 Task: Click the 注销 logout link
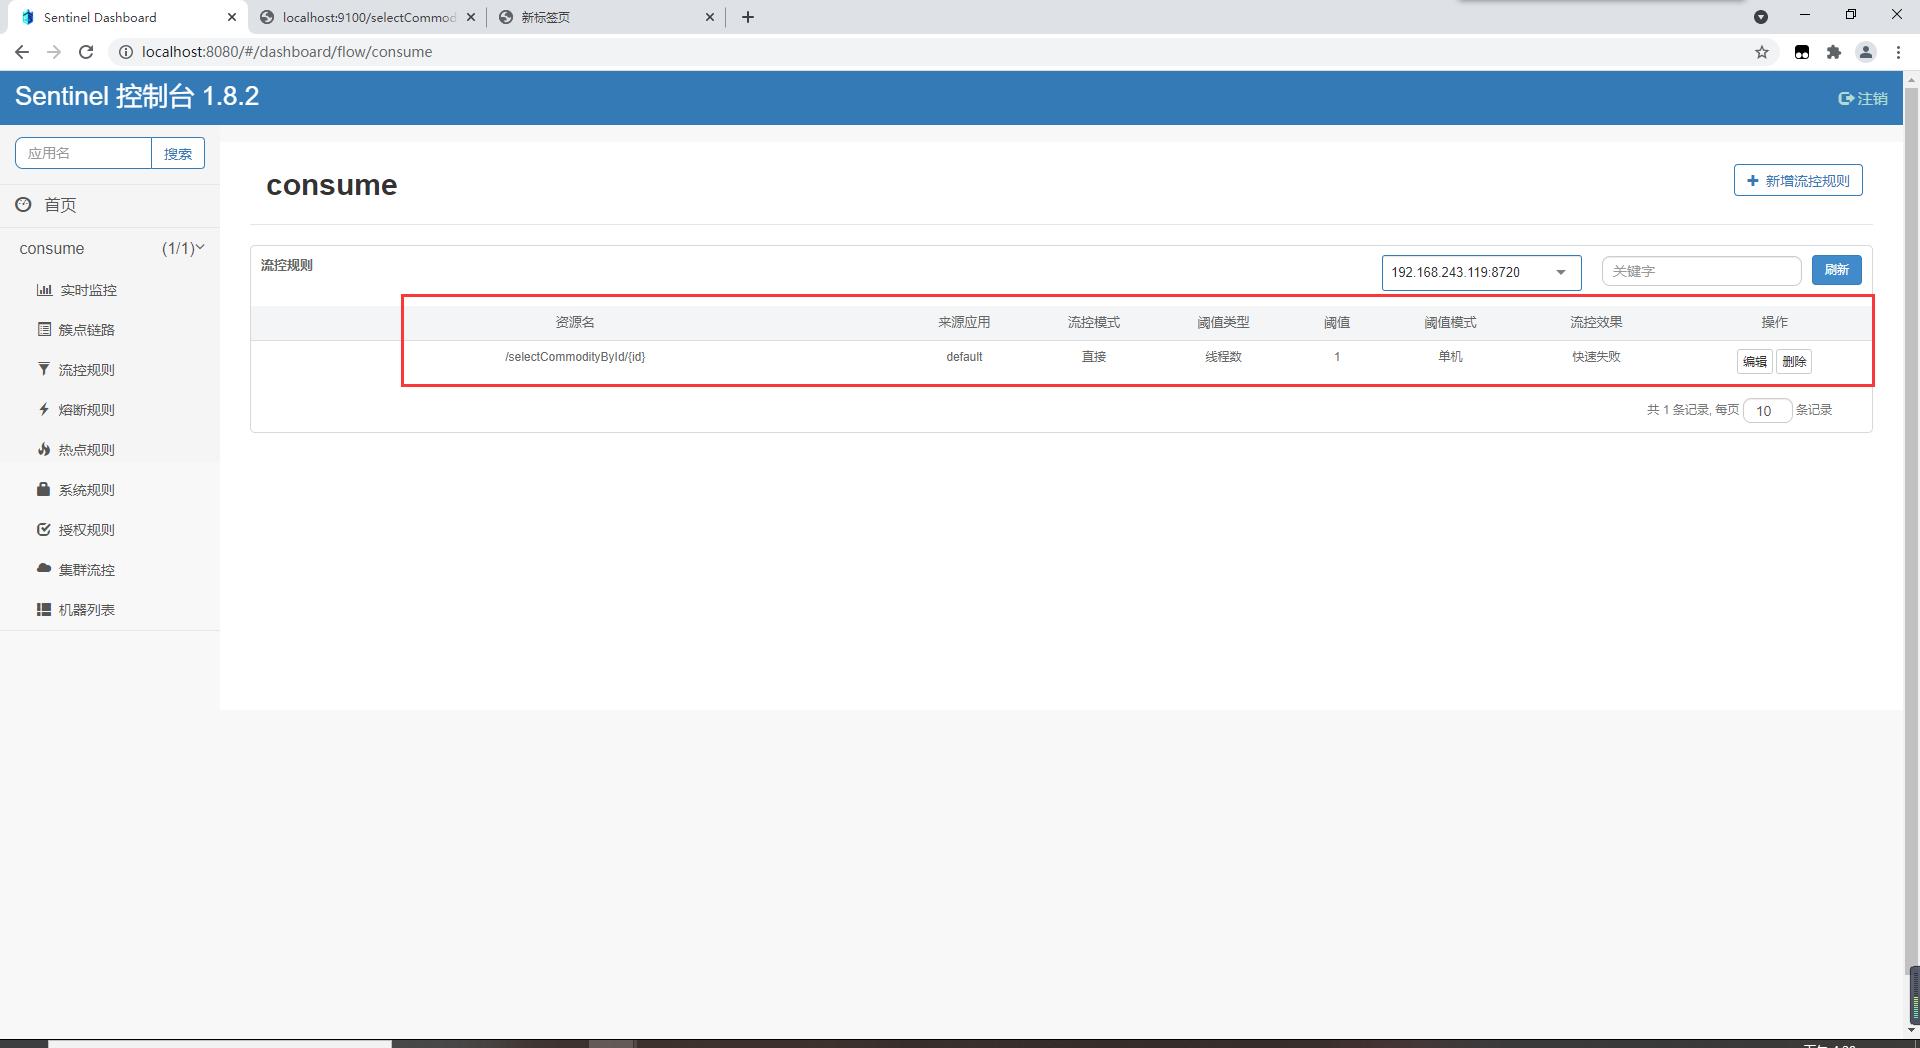click(1864, 98)
